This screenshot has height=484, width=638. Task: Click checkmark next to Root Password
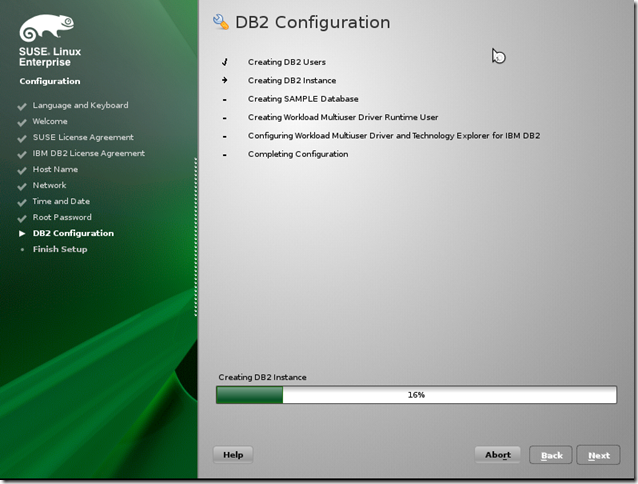(x=22, y=218)
